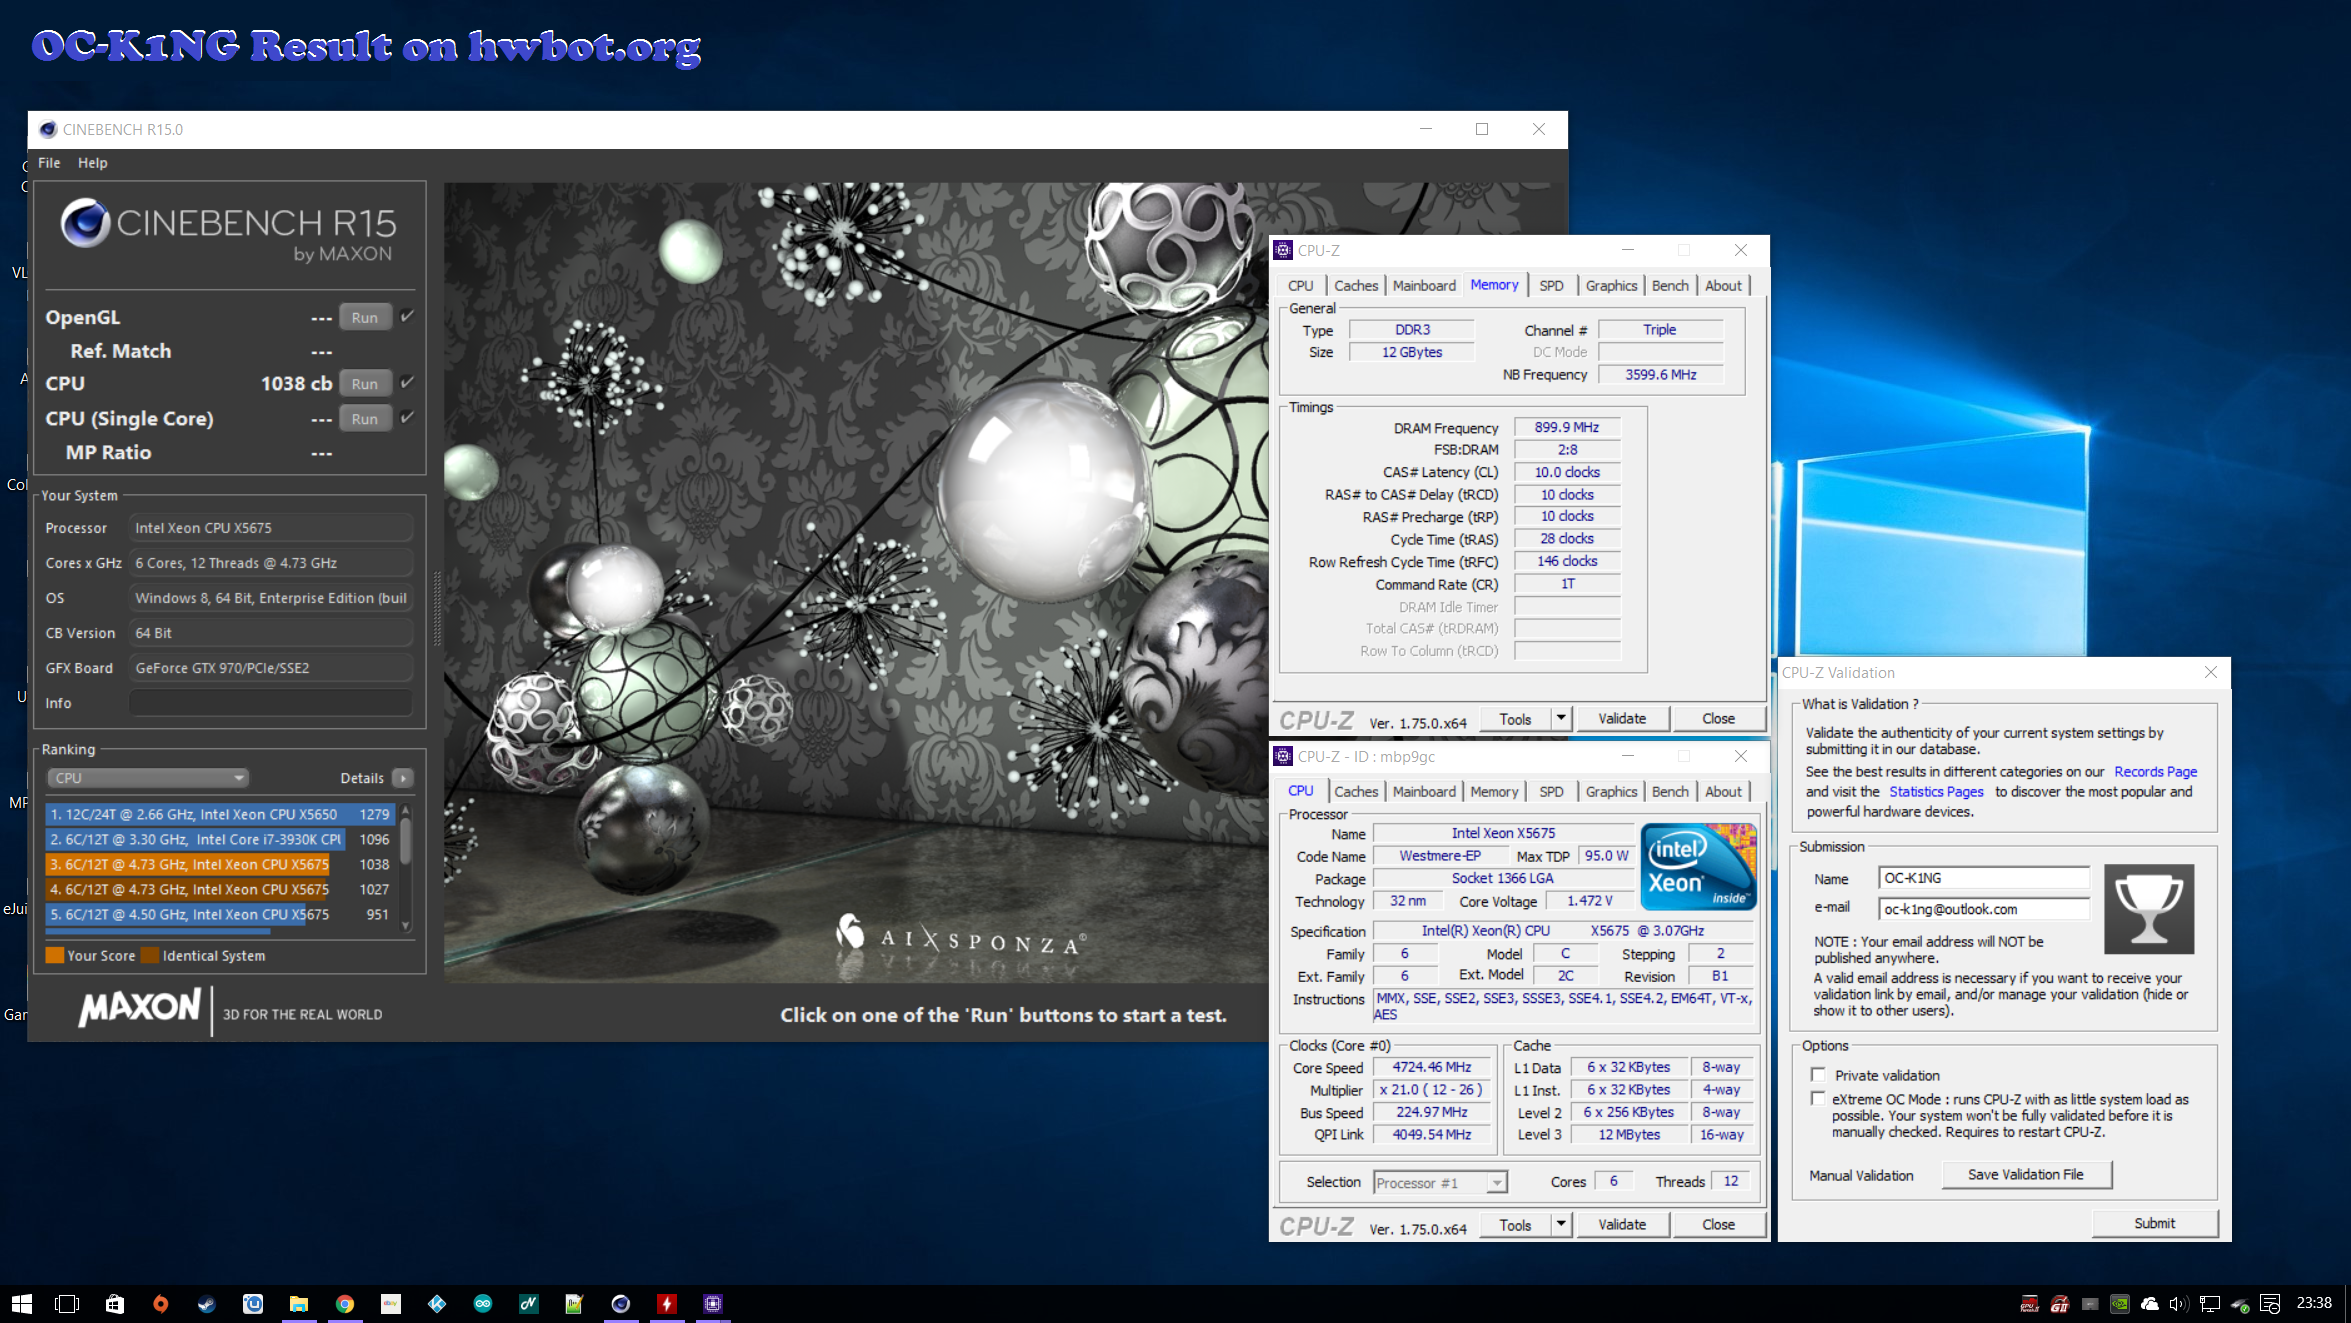
Task: Select ranking entry 12C/24T Xeon X5650
Action: coord(220,815)
